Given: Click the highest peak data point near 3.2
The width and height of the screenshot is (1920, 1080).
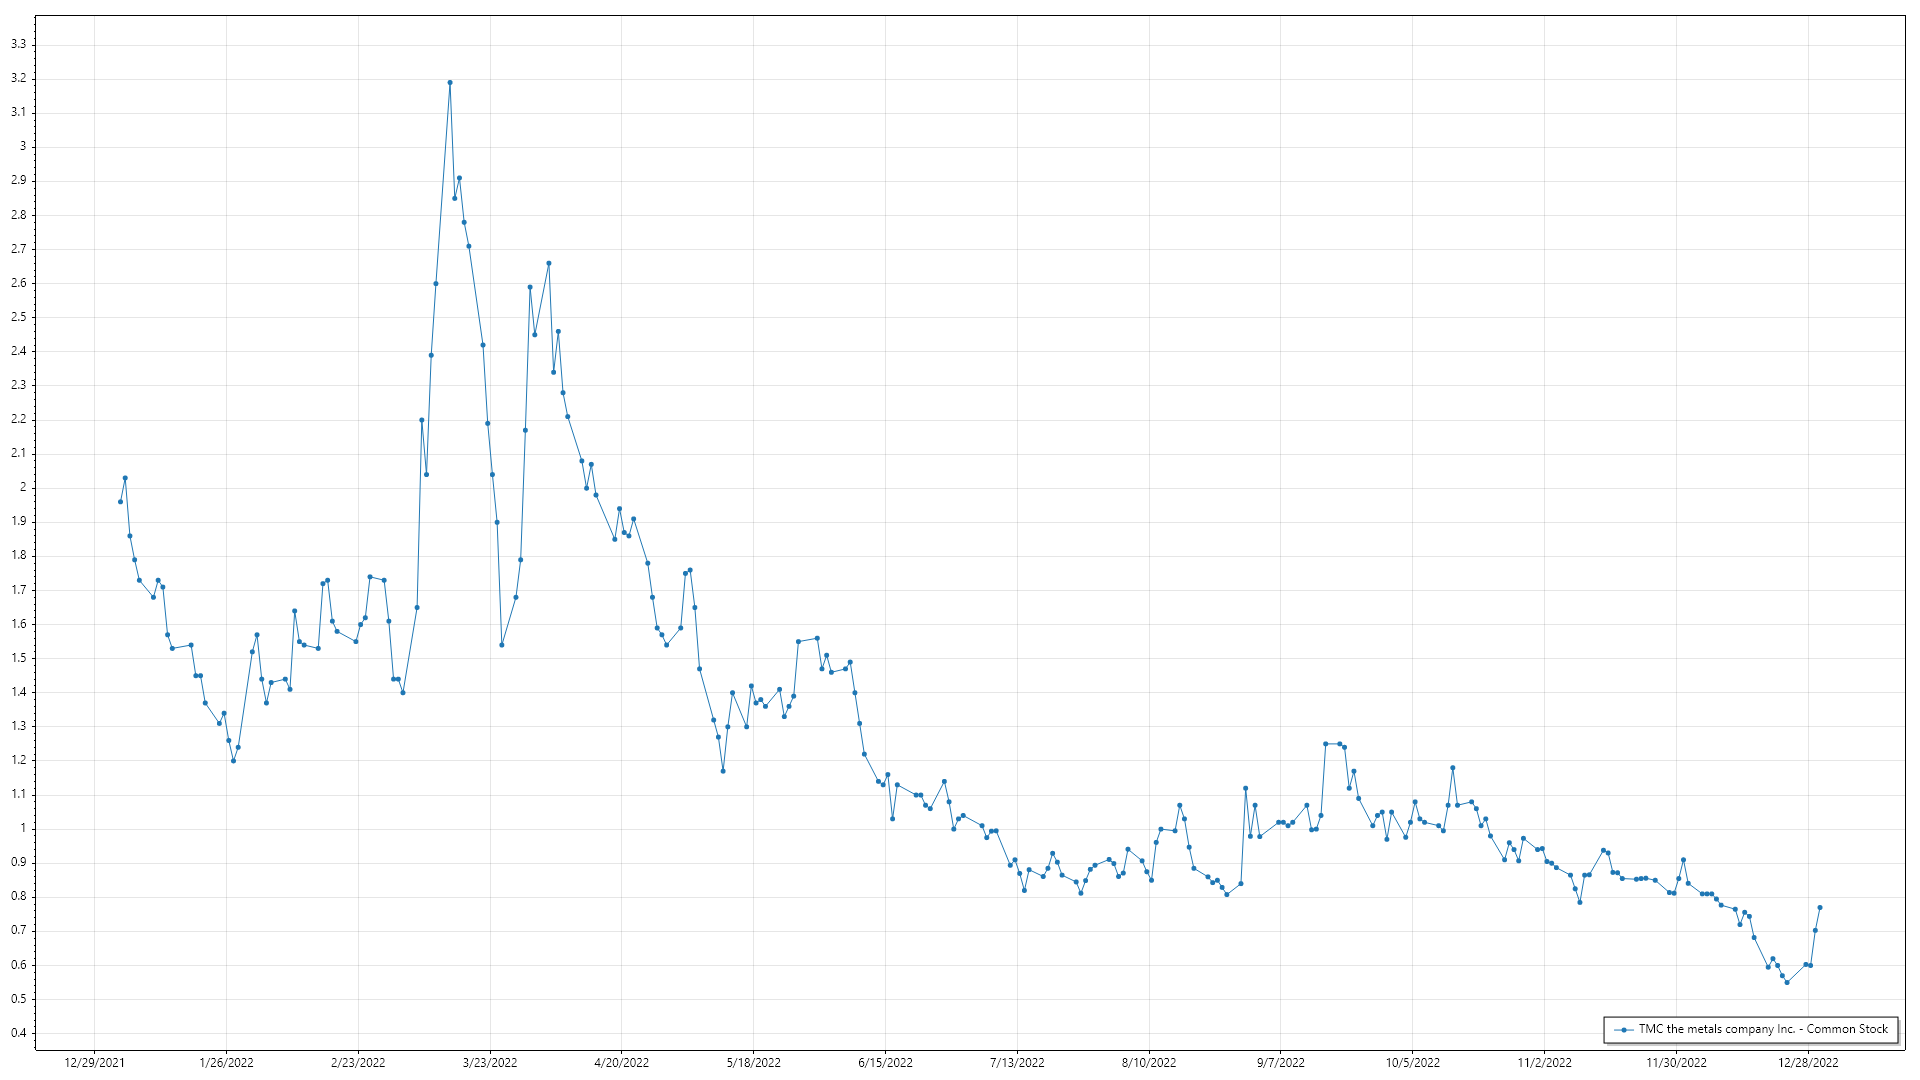Looking at the screenshot, I should coord(450,83).
